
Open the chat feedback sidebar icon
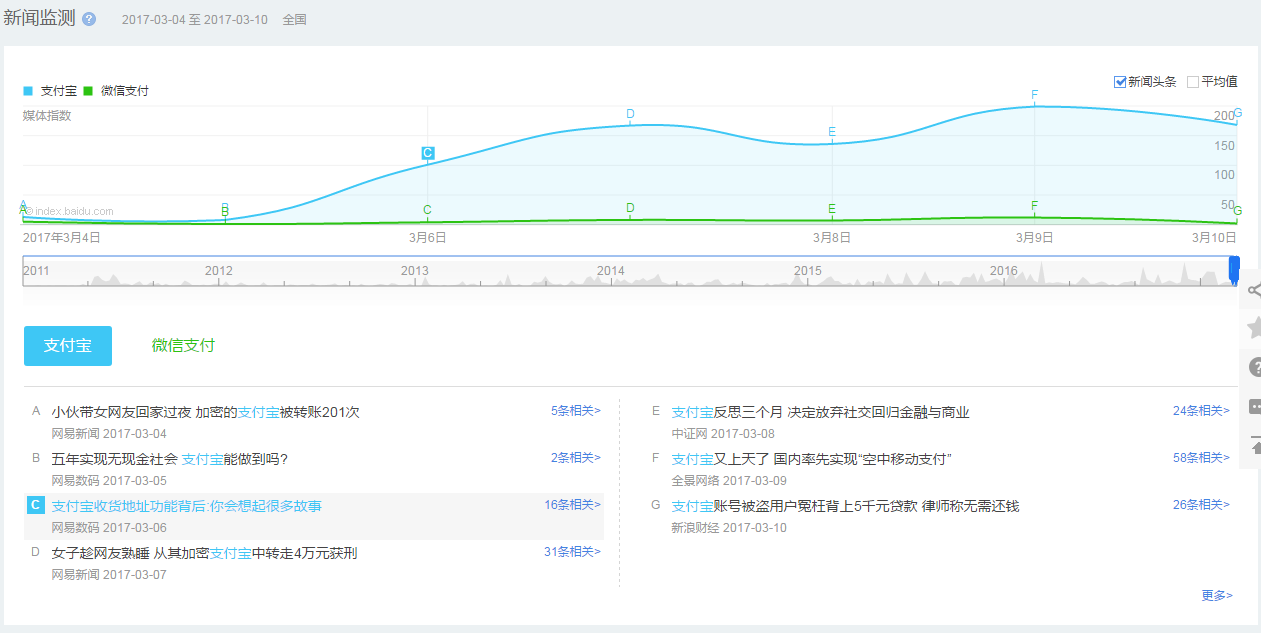pos(1254,407)
